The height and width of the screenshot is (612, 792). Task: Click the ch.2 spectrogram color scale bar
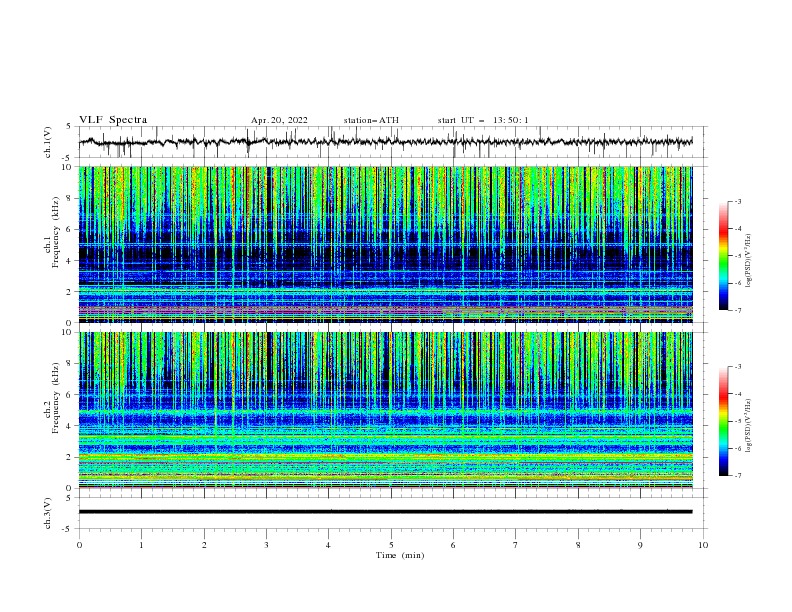[723, 421]
